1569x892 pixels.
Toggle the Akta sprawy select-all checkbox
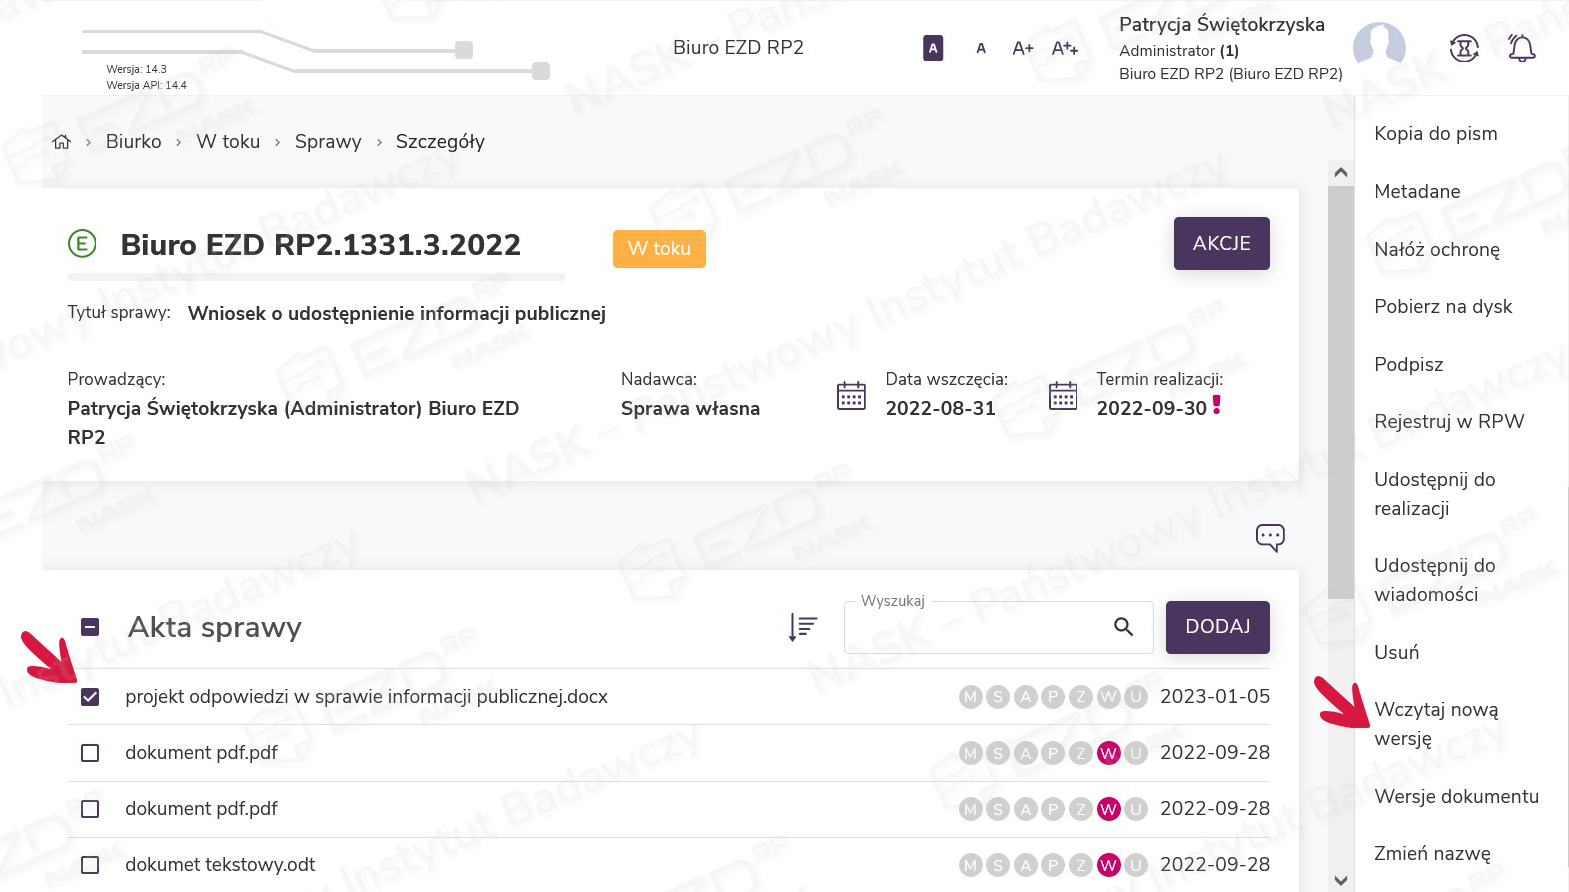(90, 627)
